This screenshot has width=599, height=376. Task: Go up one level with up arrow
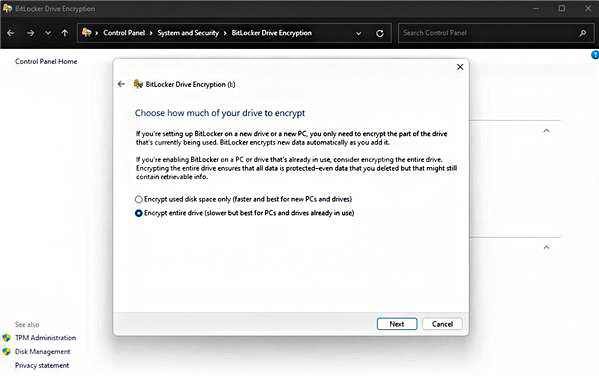65,33
